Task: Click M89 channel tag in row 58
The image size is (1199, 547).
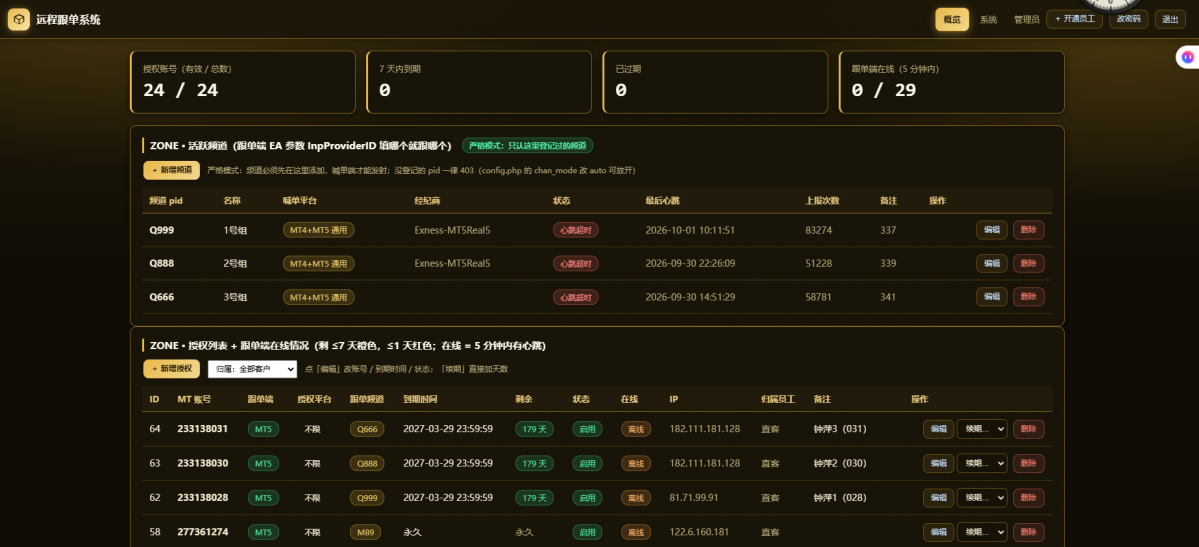Action: click(x=366, y=532)
